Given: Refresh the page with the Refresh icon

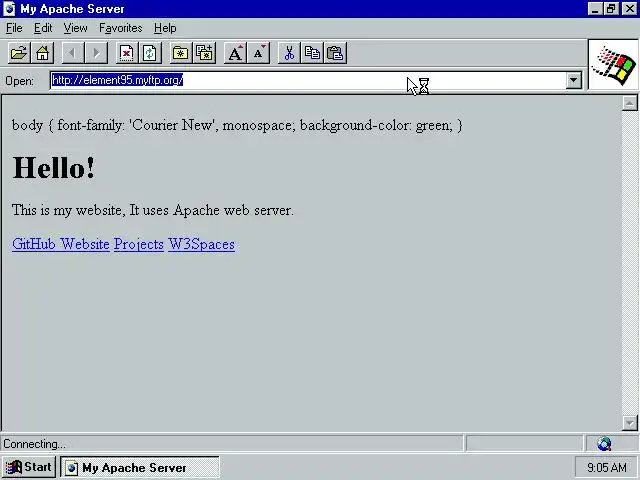Looking at the screenshot, I should 150,53.
